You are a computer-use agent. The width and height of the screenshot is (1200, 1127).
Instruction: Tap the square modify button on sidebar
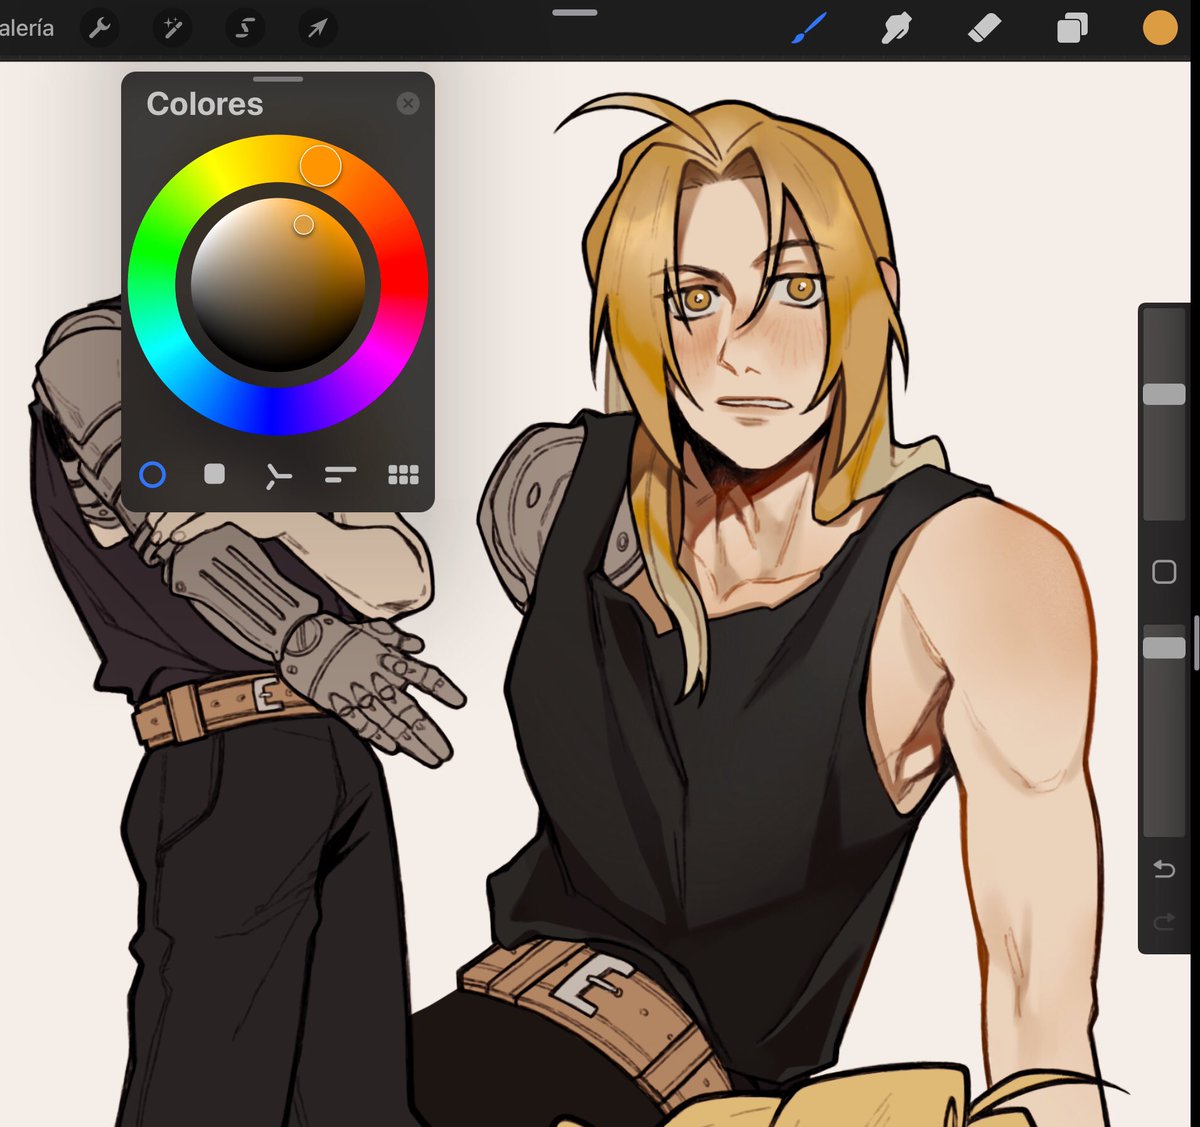point(1164,572)
